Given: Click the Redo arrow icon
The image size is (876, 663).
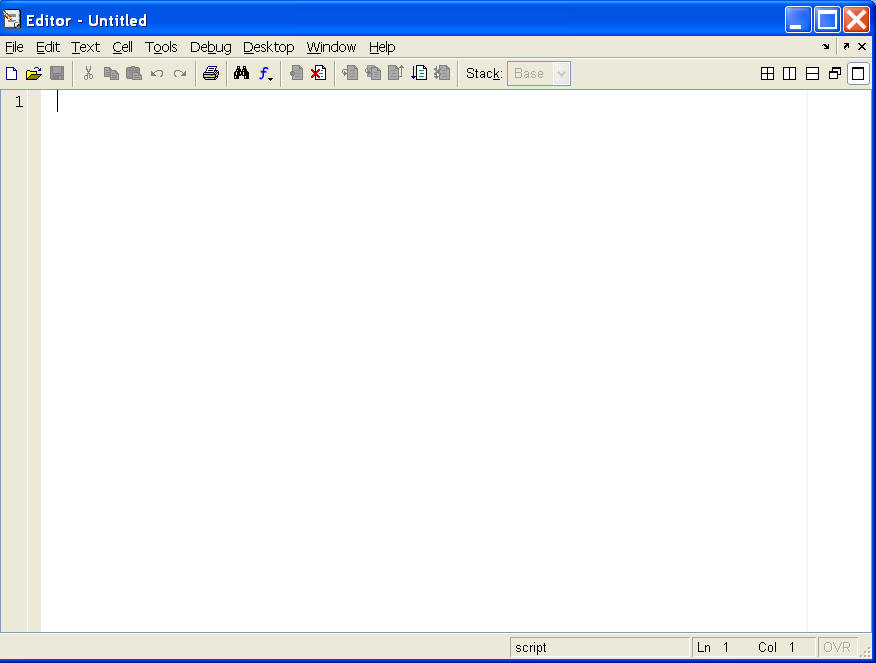Looking at the screenshot, I should coord(180,73).
